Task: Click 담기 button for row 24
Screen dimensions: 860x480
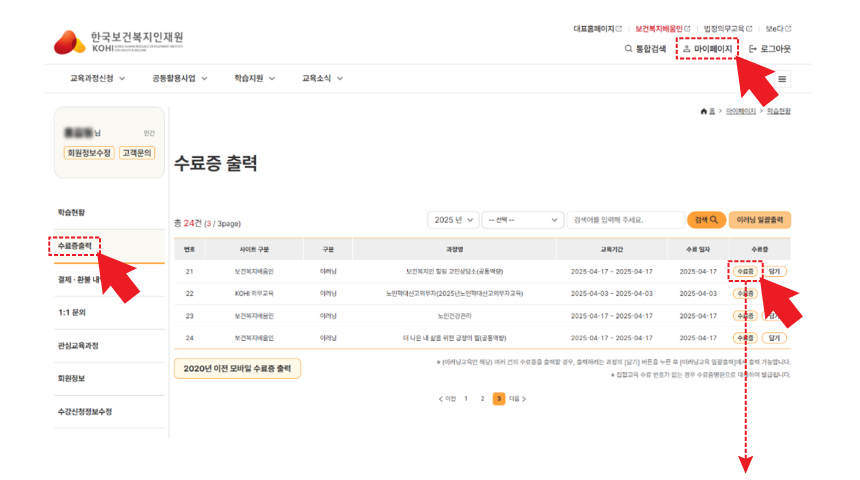Action: (774, 338)
